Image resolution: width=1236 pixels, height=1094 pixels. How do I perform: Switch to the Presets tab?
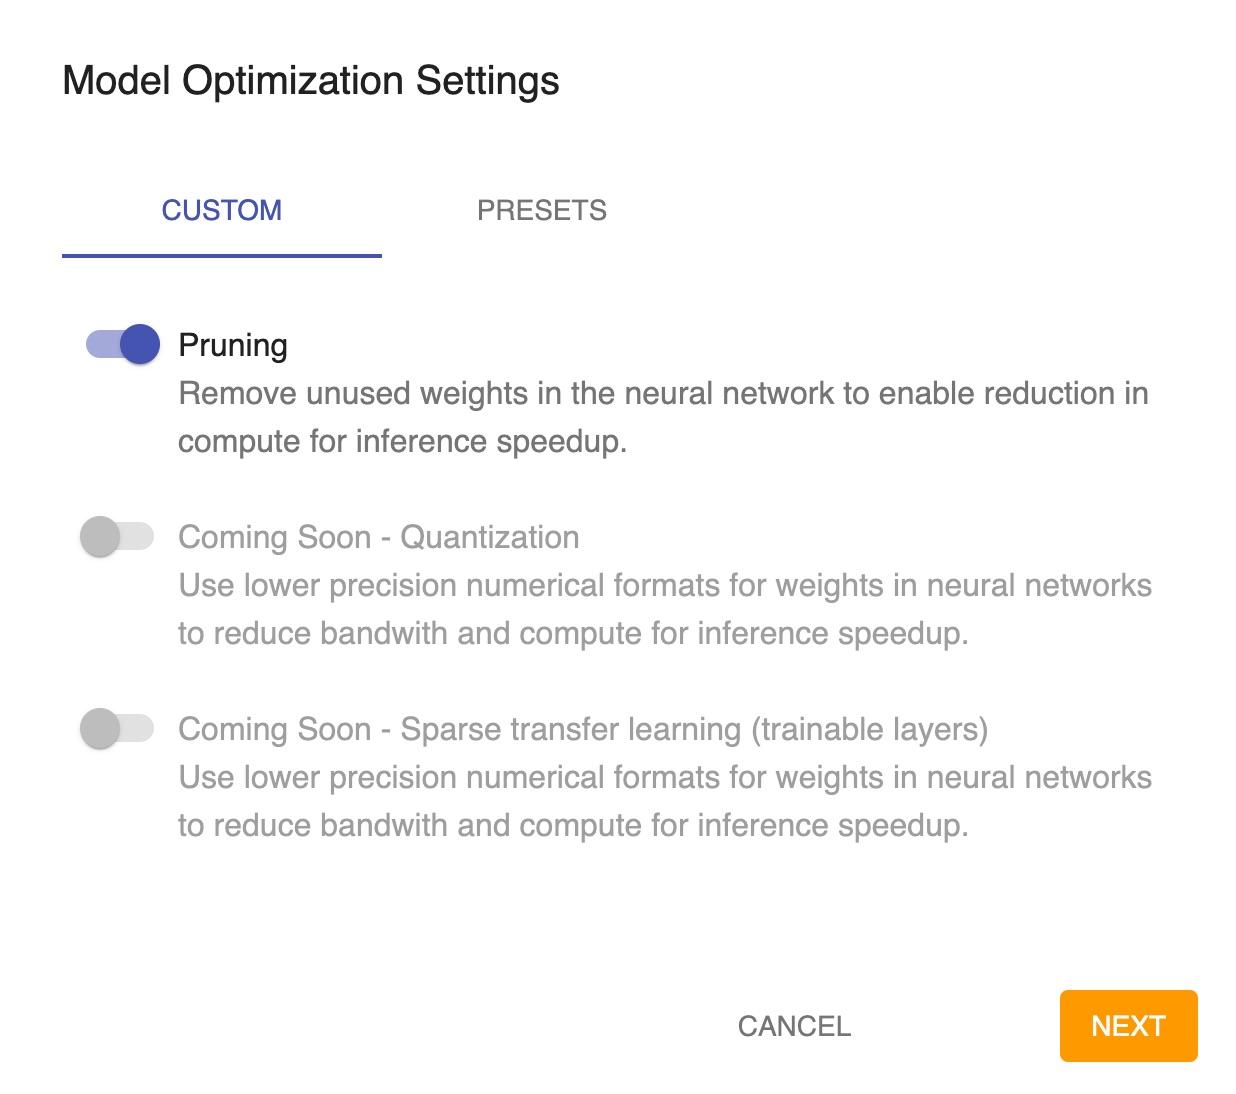click(x=541, y=211)
